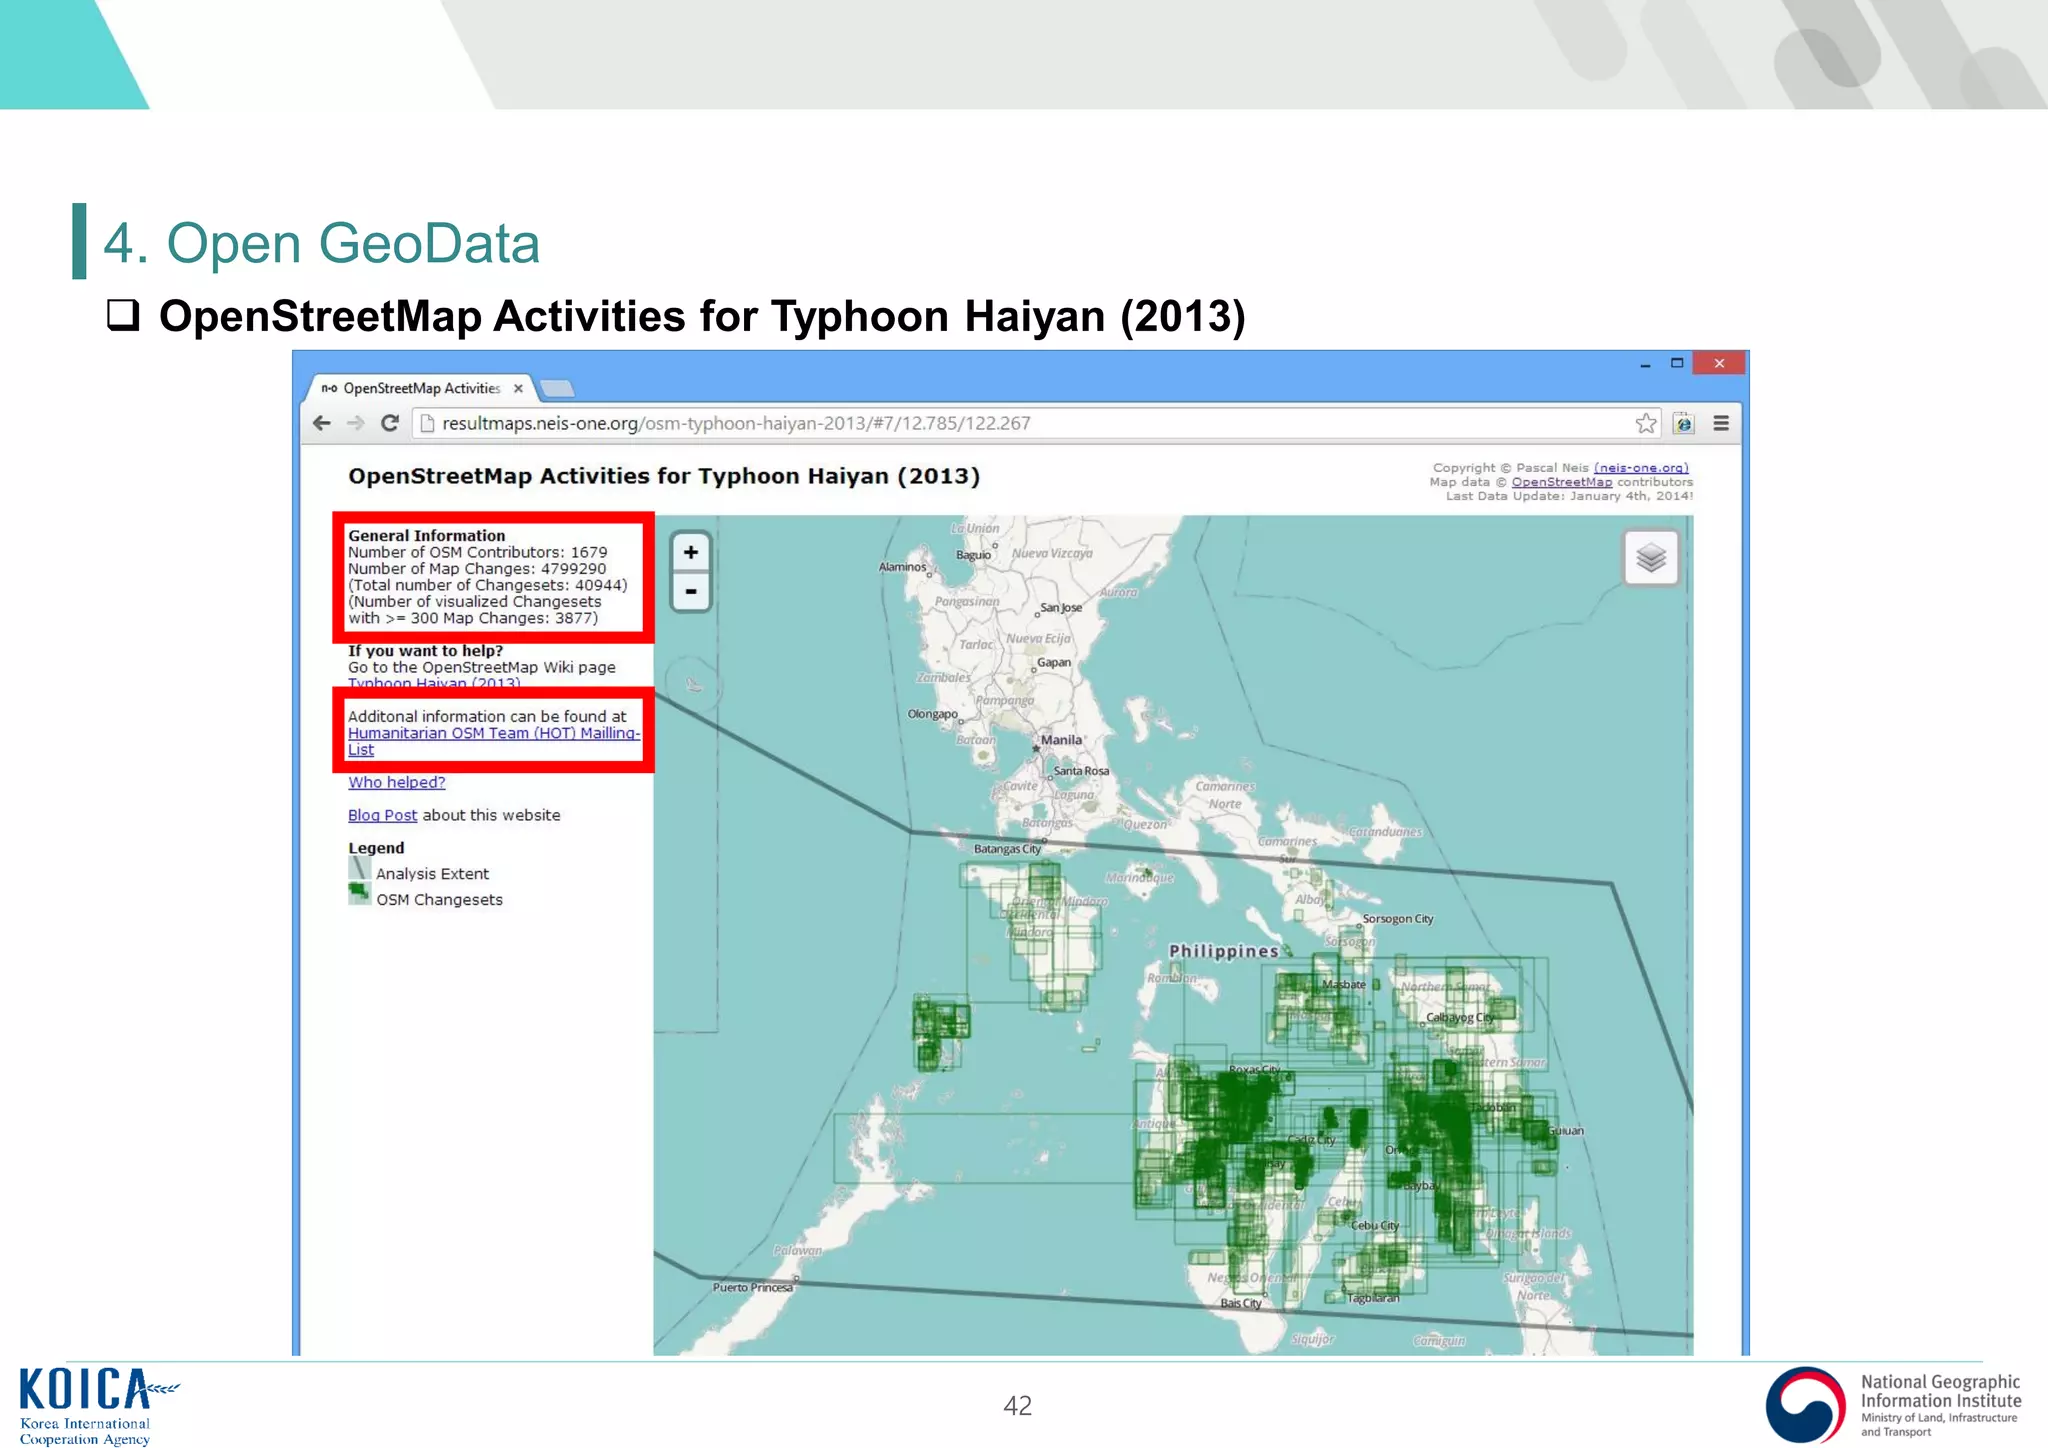Close the OpenStreetMap Activities tab
Viewport: 2048px width, 1448px height.
[518, 389]
